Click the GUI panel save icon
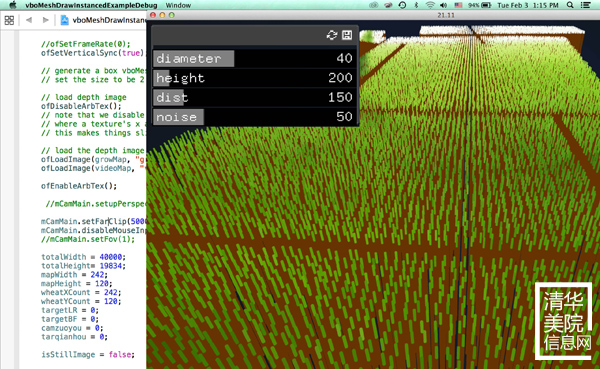 [347, 35]
